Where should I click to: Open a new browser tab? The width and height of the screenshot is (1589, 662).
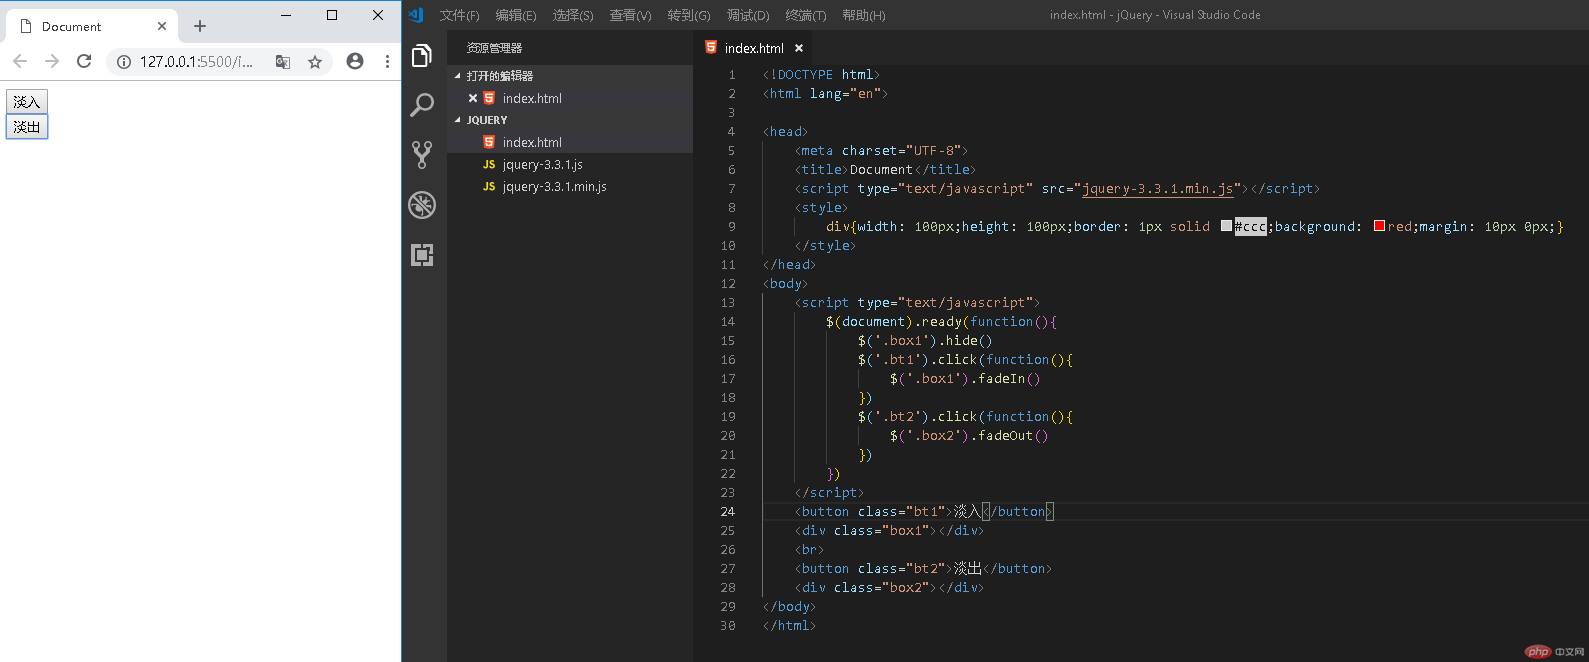200,26
